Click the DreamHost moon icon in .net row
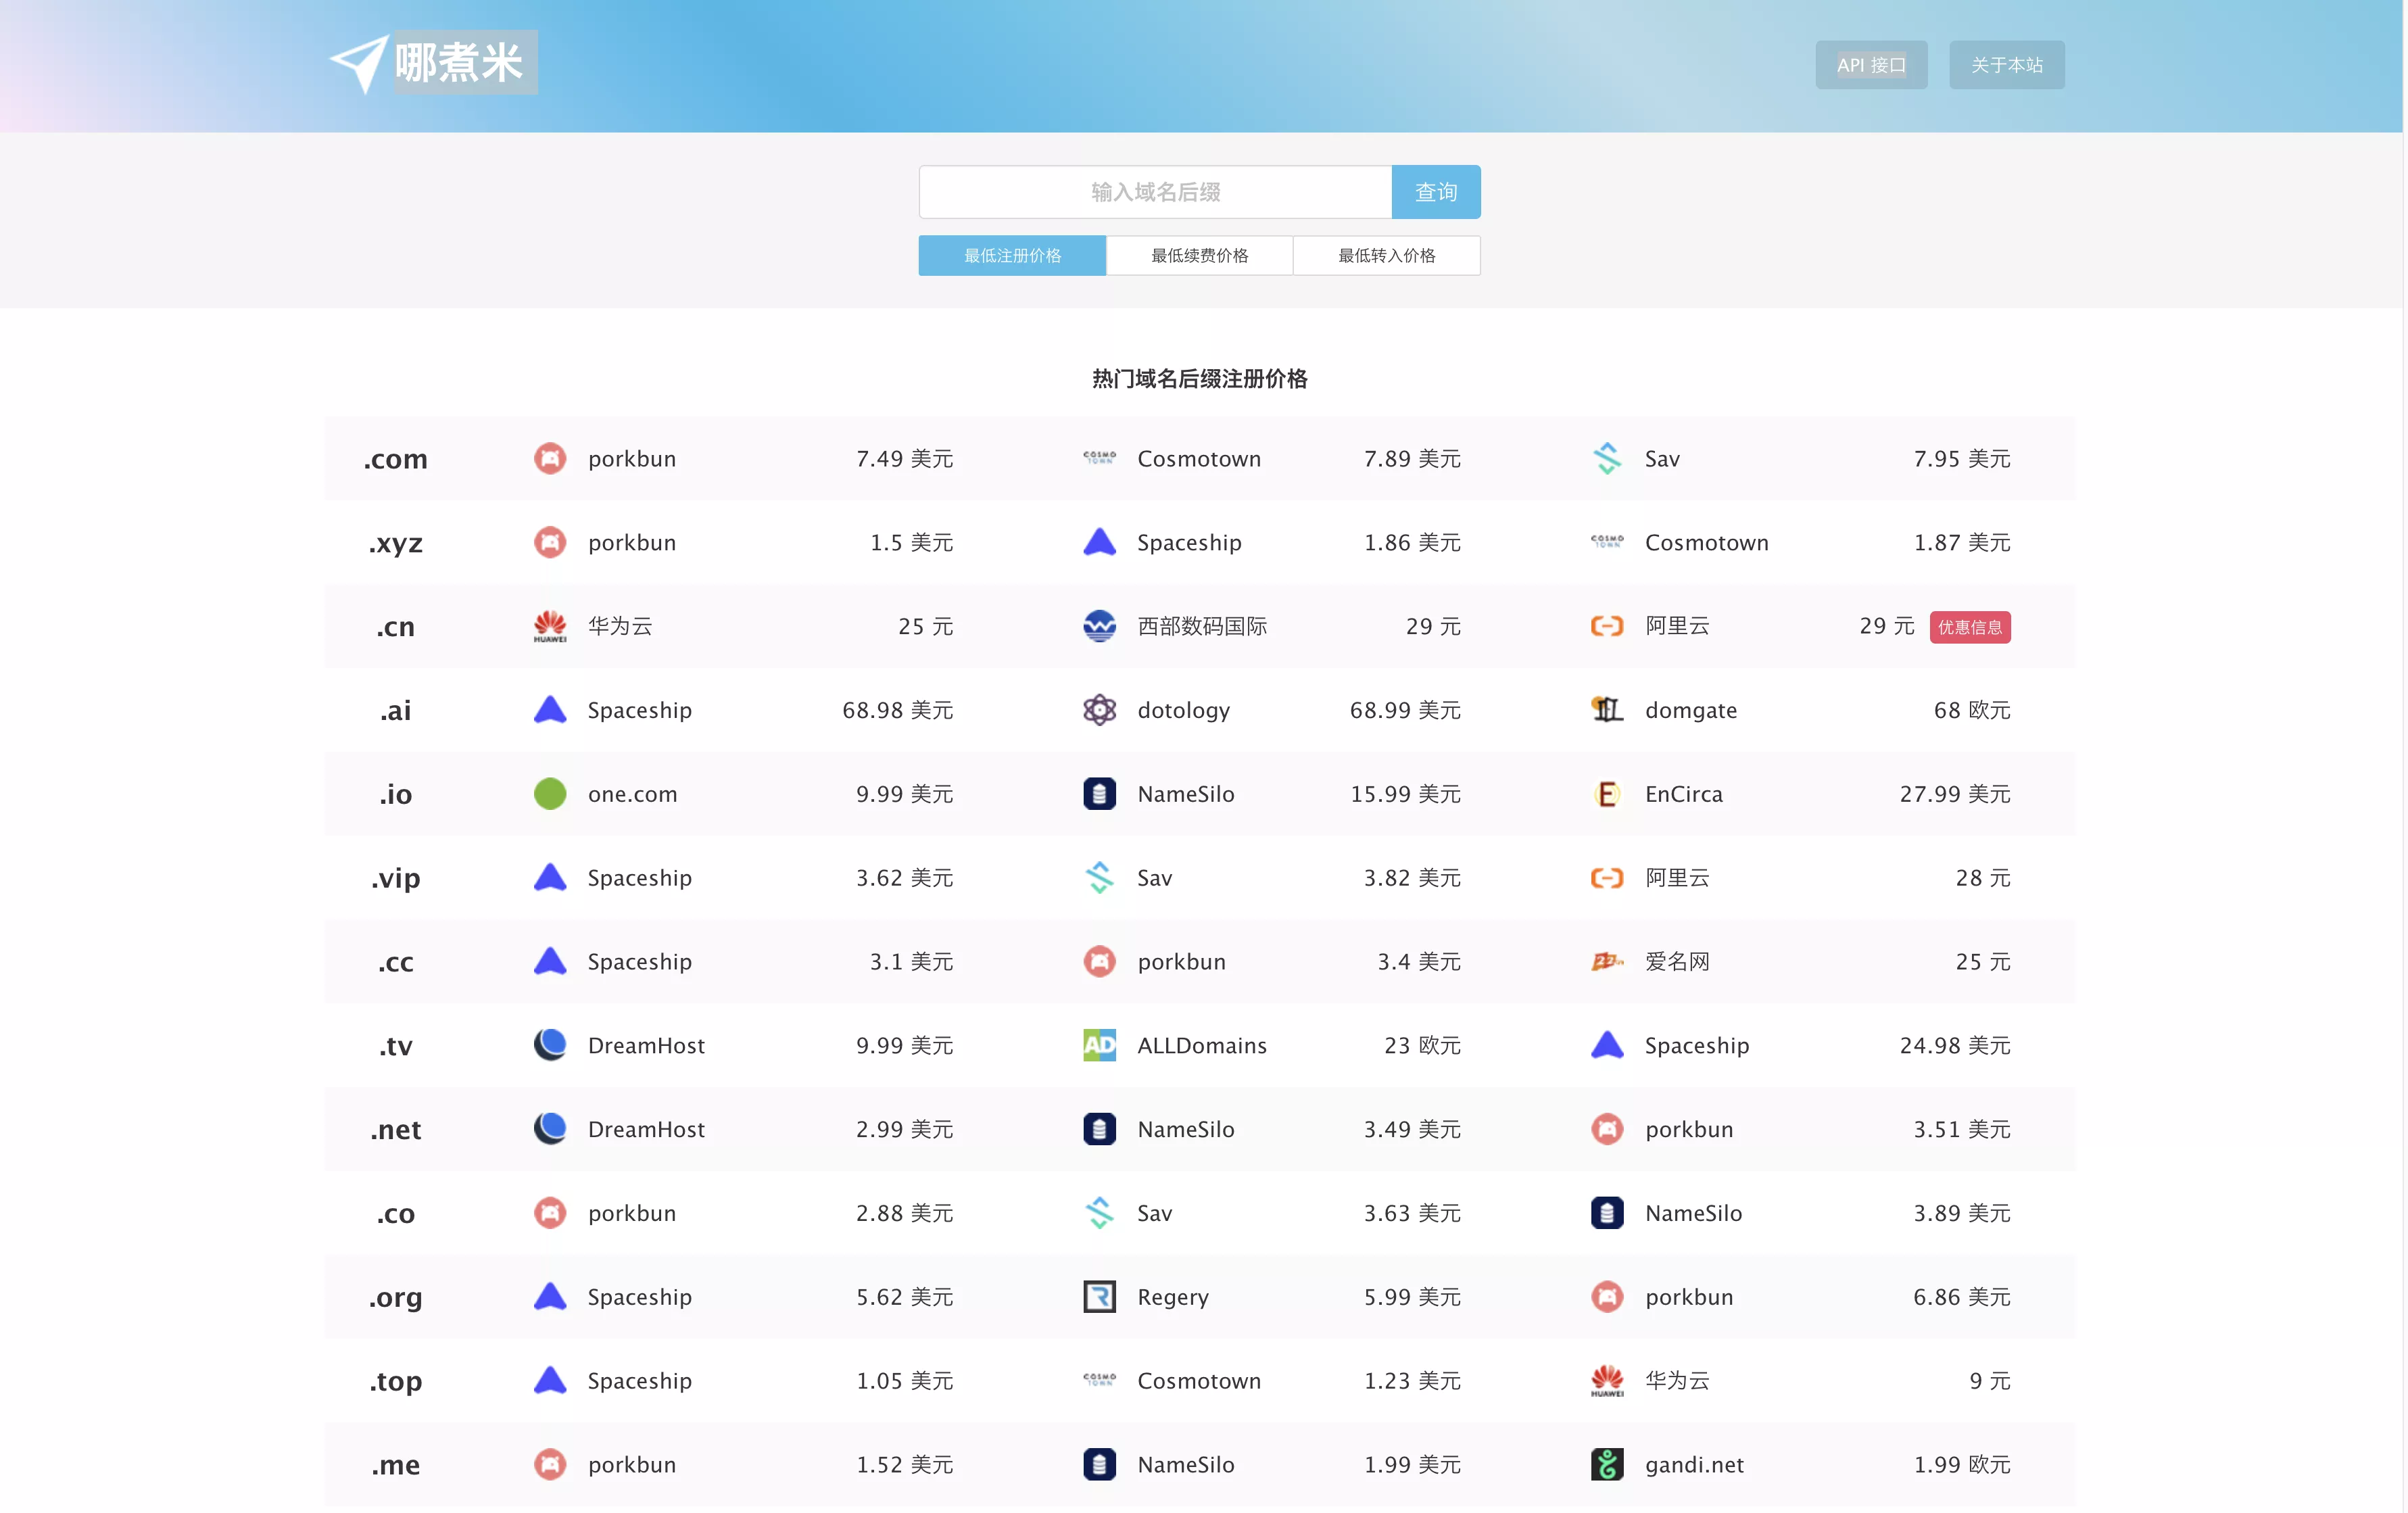Image resolution: width=2408 pixels, height=1513 pixels. tap(550, 1130)
